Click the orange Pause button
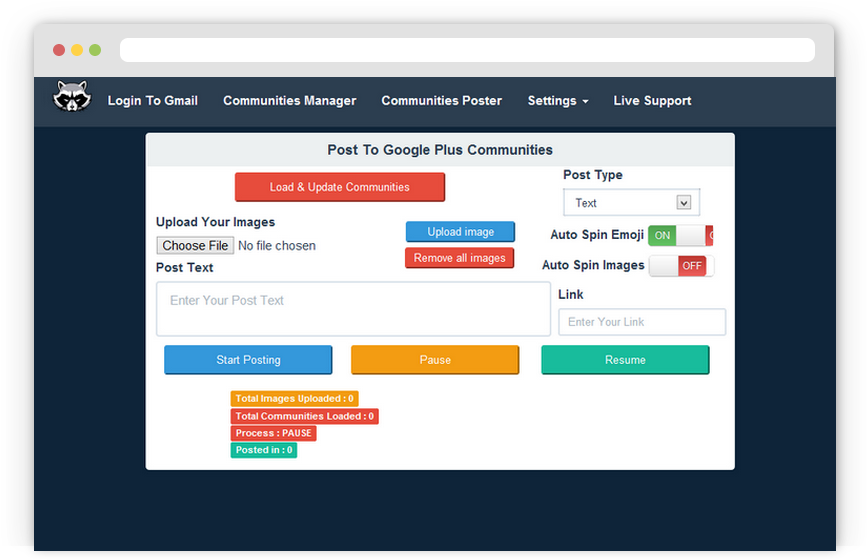This screenshot has height=560, width=867. 435,360
